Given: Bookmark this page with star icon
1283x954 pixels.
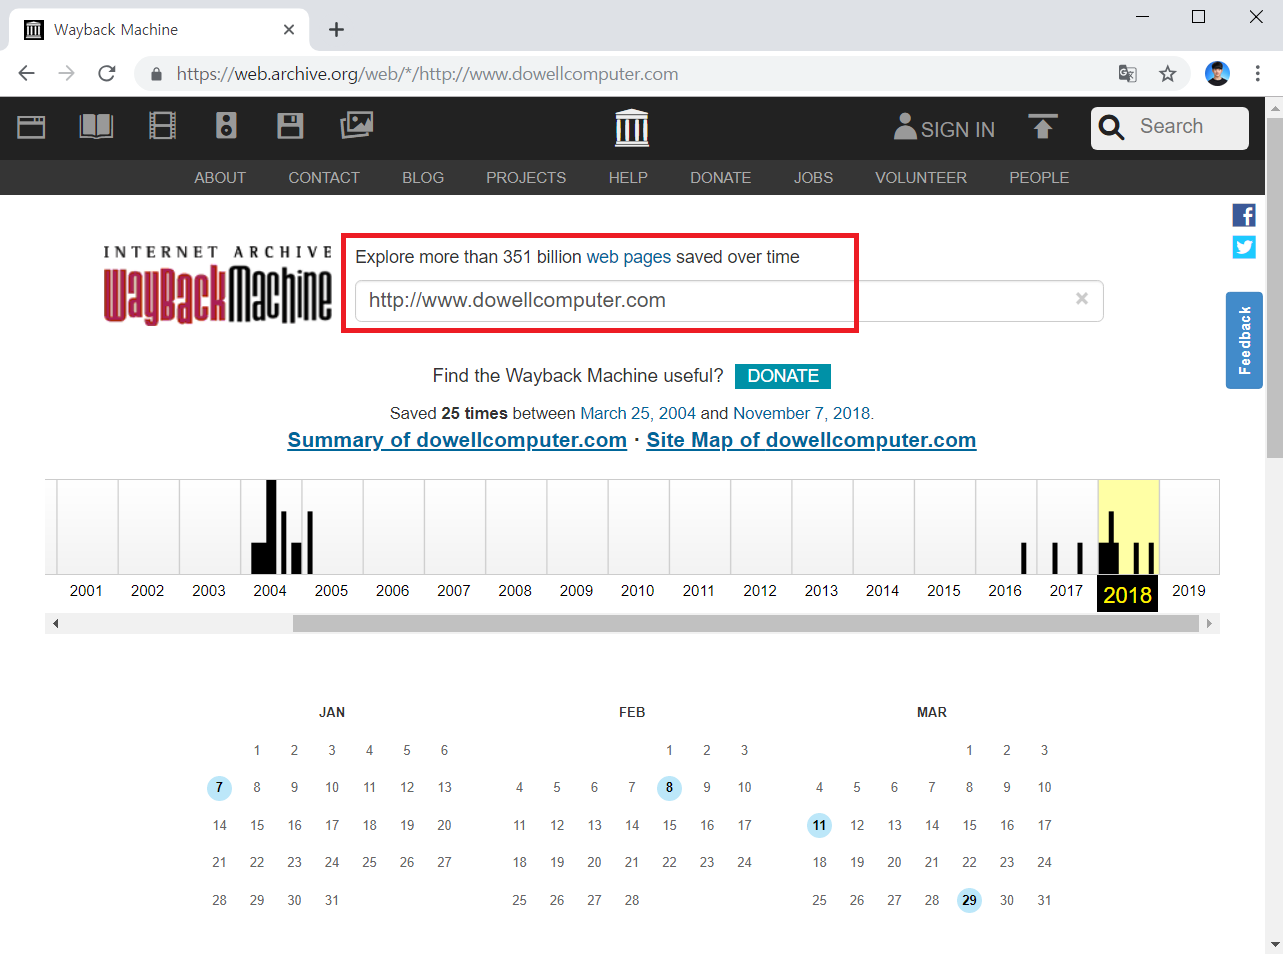Looking at the screenshot, I should click(1167, 73).
